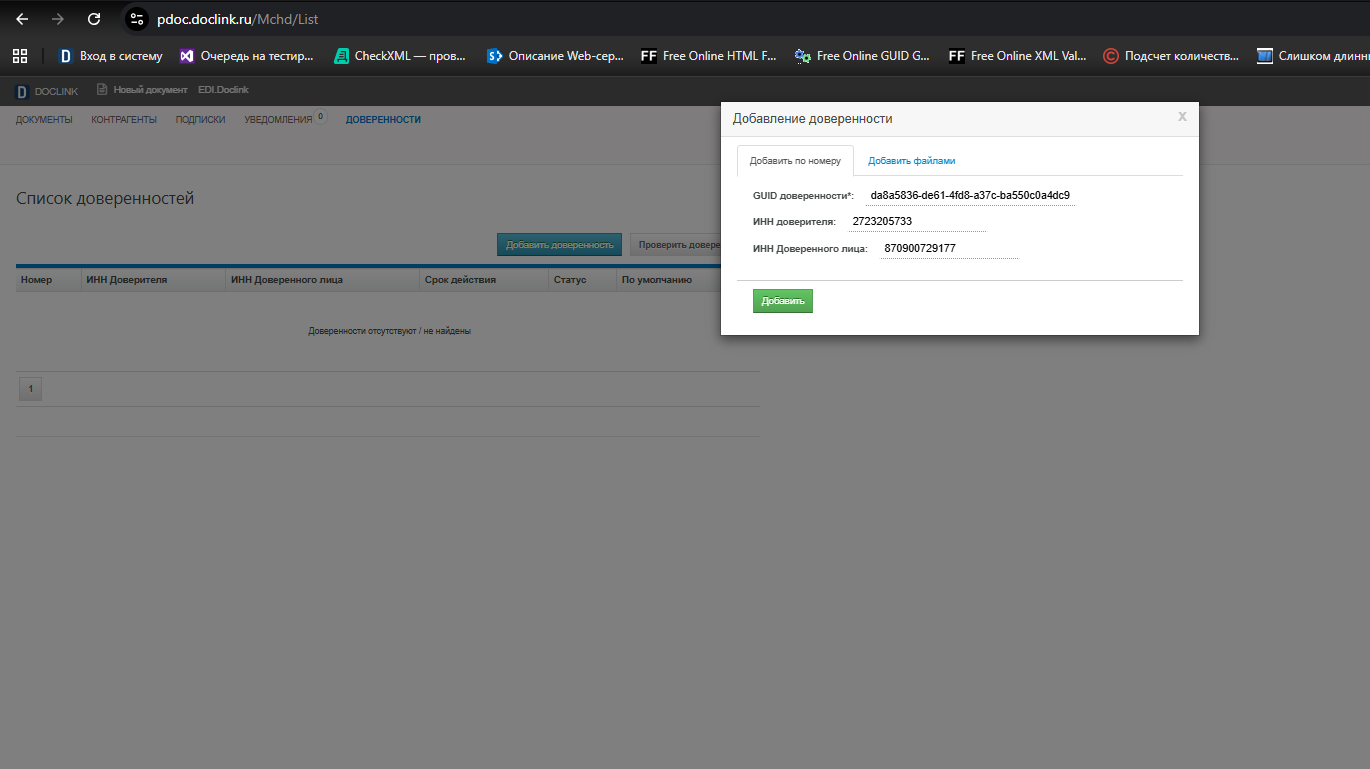
Task: Click the browser forward arrow
Action: point(58,19)
